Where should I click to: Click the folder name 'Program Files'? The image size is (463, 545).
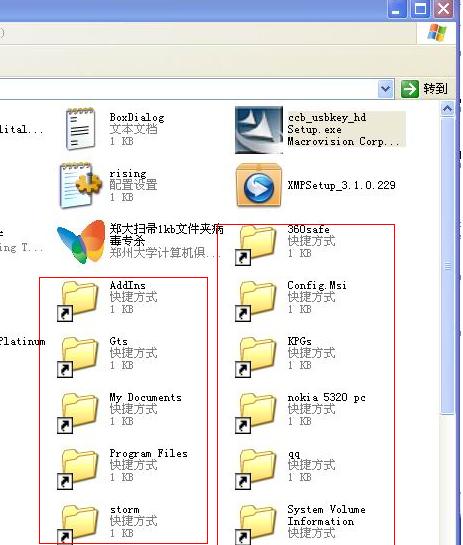pos(148,454)
